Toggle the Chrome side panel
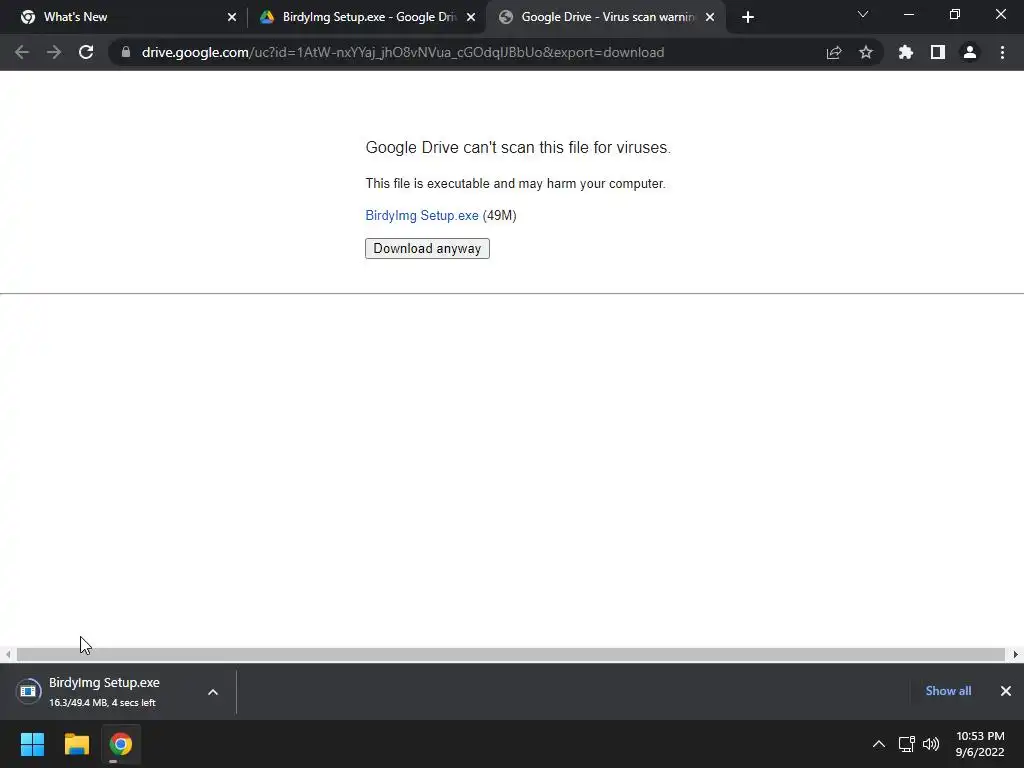Viewport: 1024px width, 768px height. tap(938, 52)
